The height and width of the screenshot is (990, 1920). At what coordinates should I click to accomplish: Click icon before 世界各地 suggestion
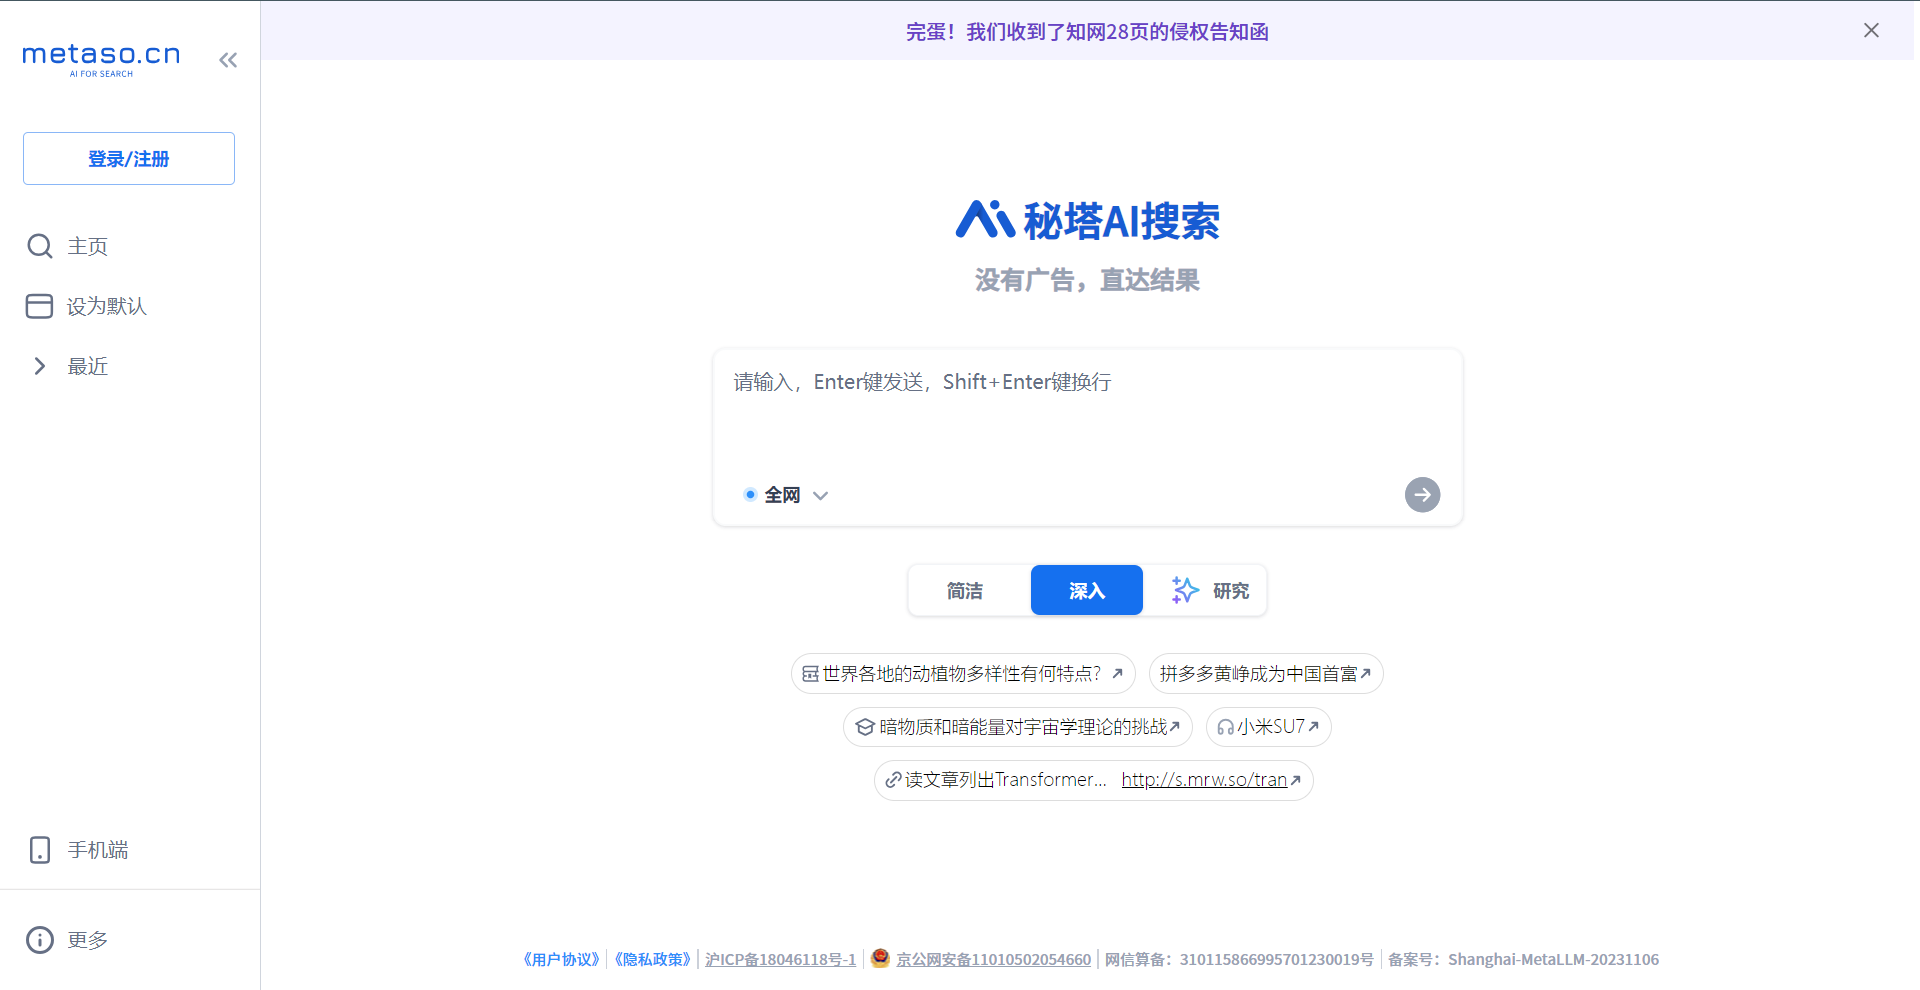coord(810,674)
